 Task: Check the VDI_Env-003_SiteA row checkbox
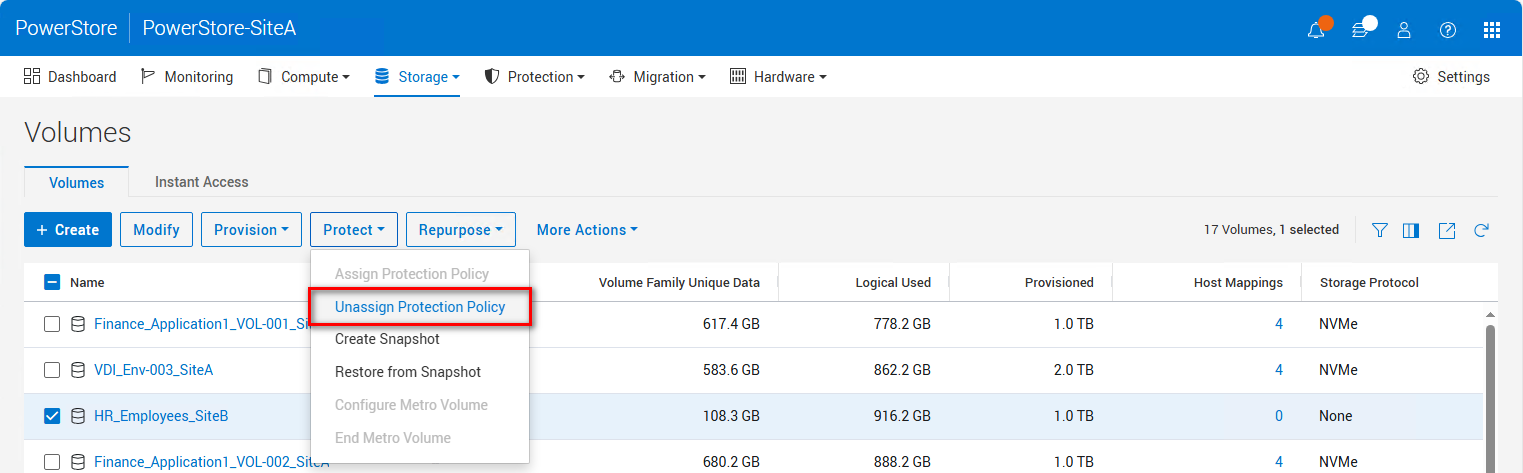click(52, 370)
